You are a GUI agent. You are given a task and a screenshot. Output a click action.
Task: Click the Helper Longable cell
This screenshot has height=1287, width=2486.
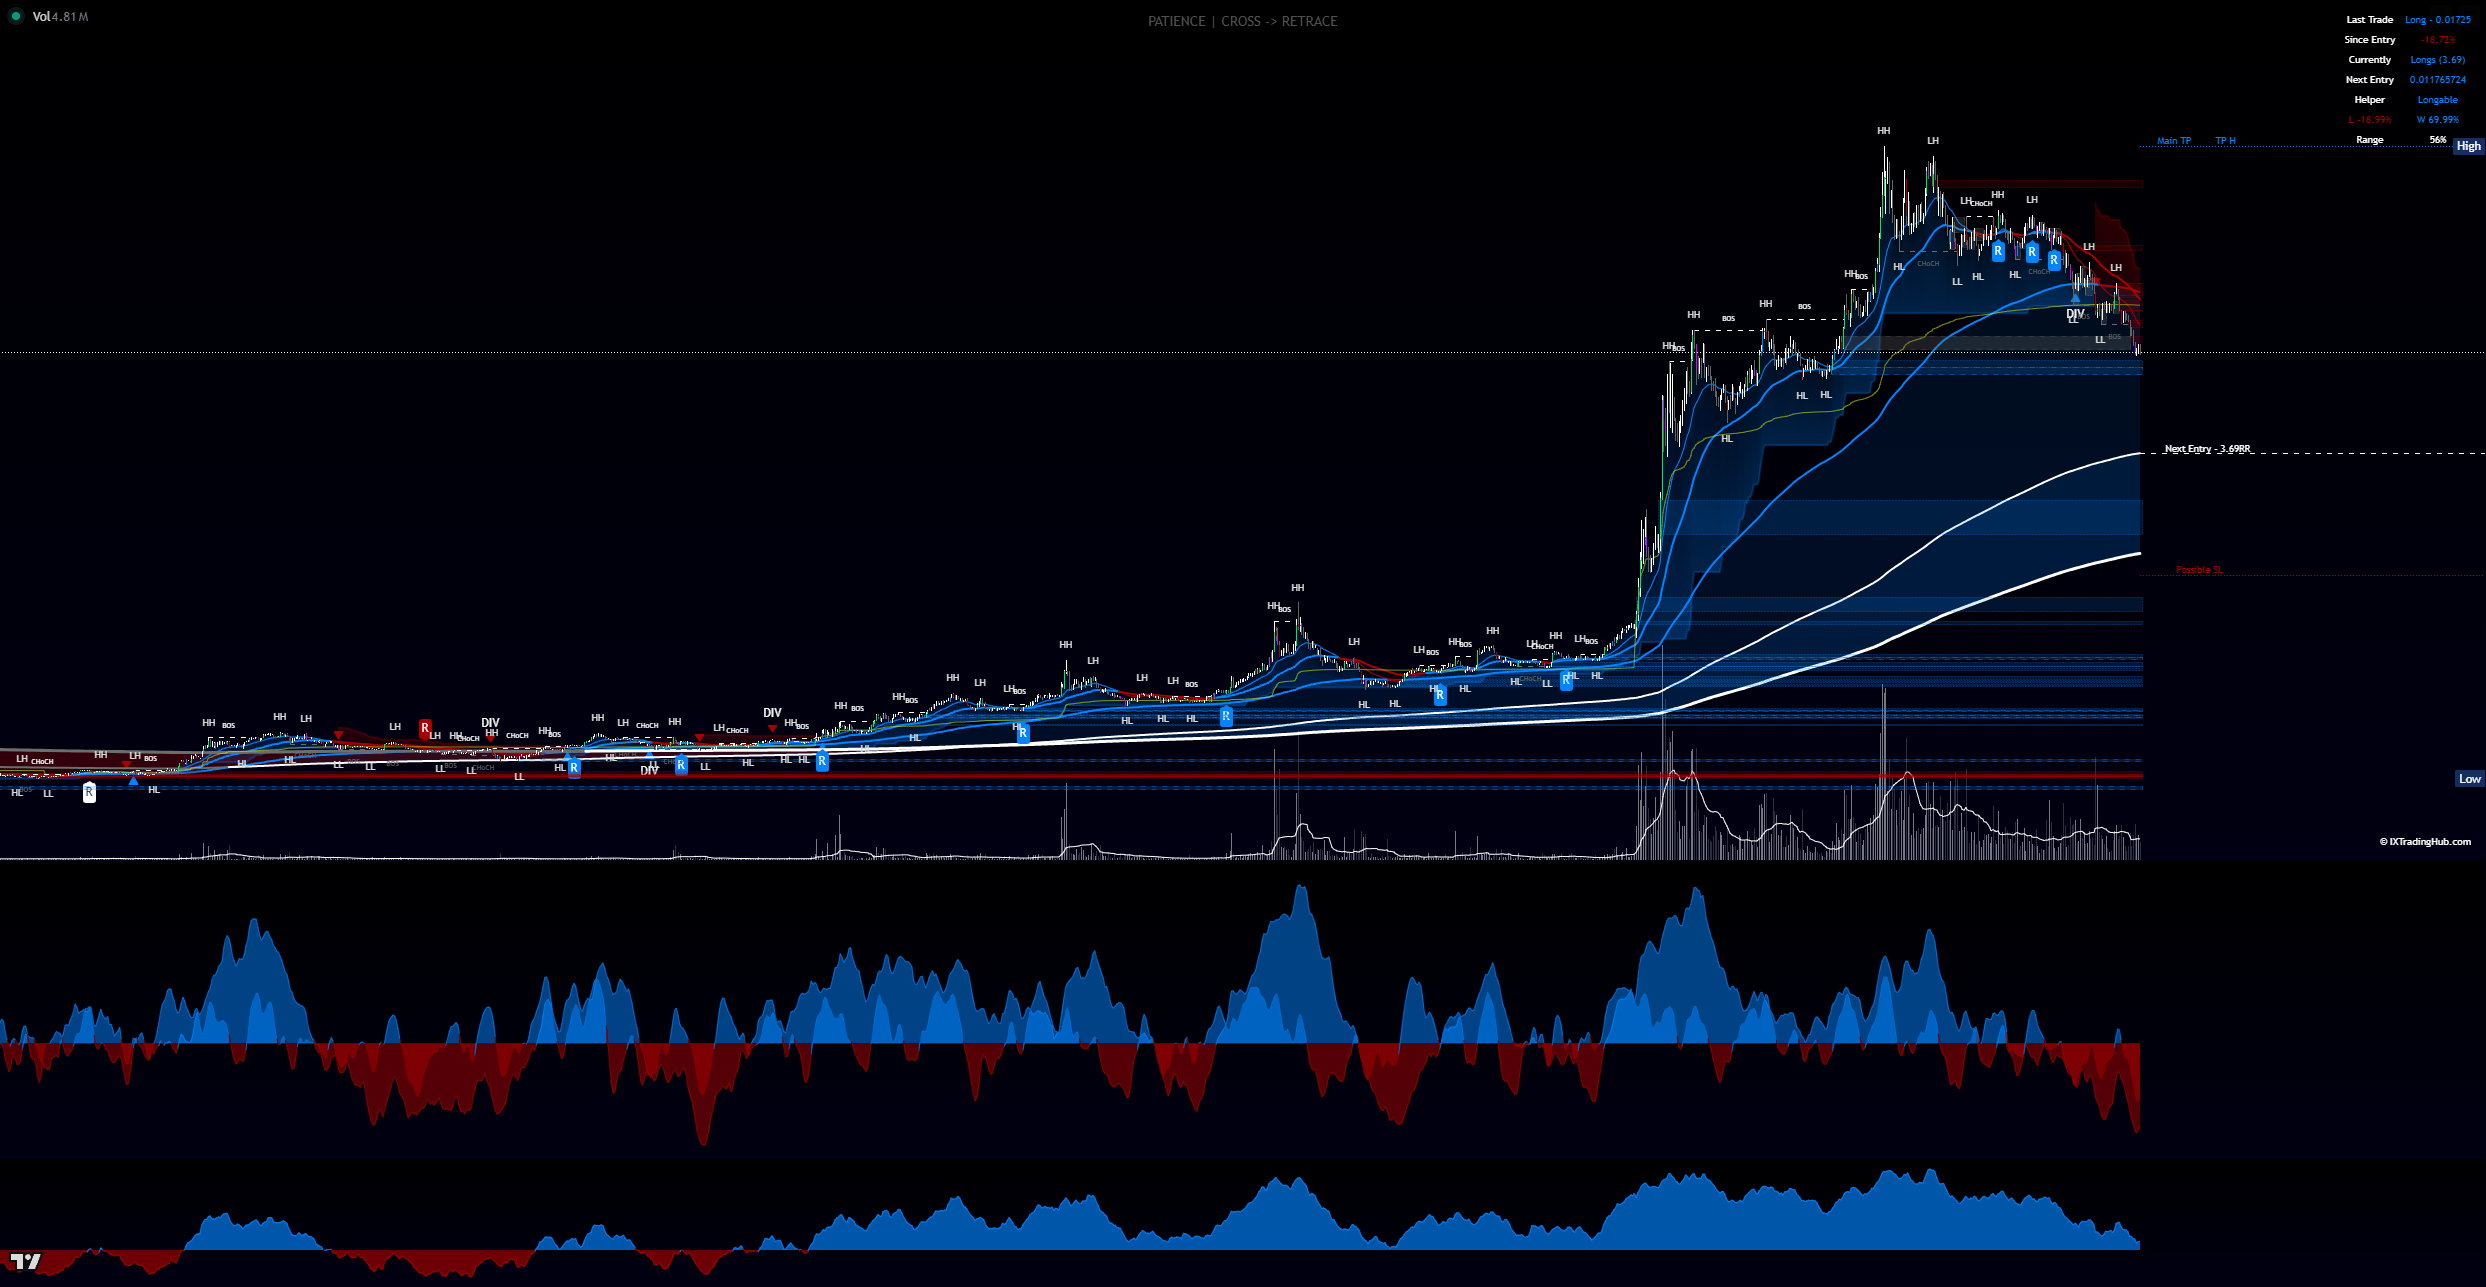click(2437, 100)
